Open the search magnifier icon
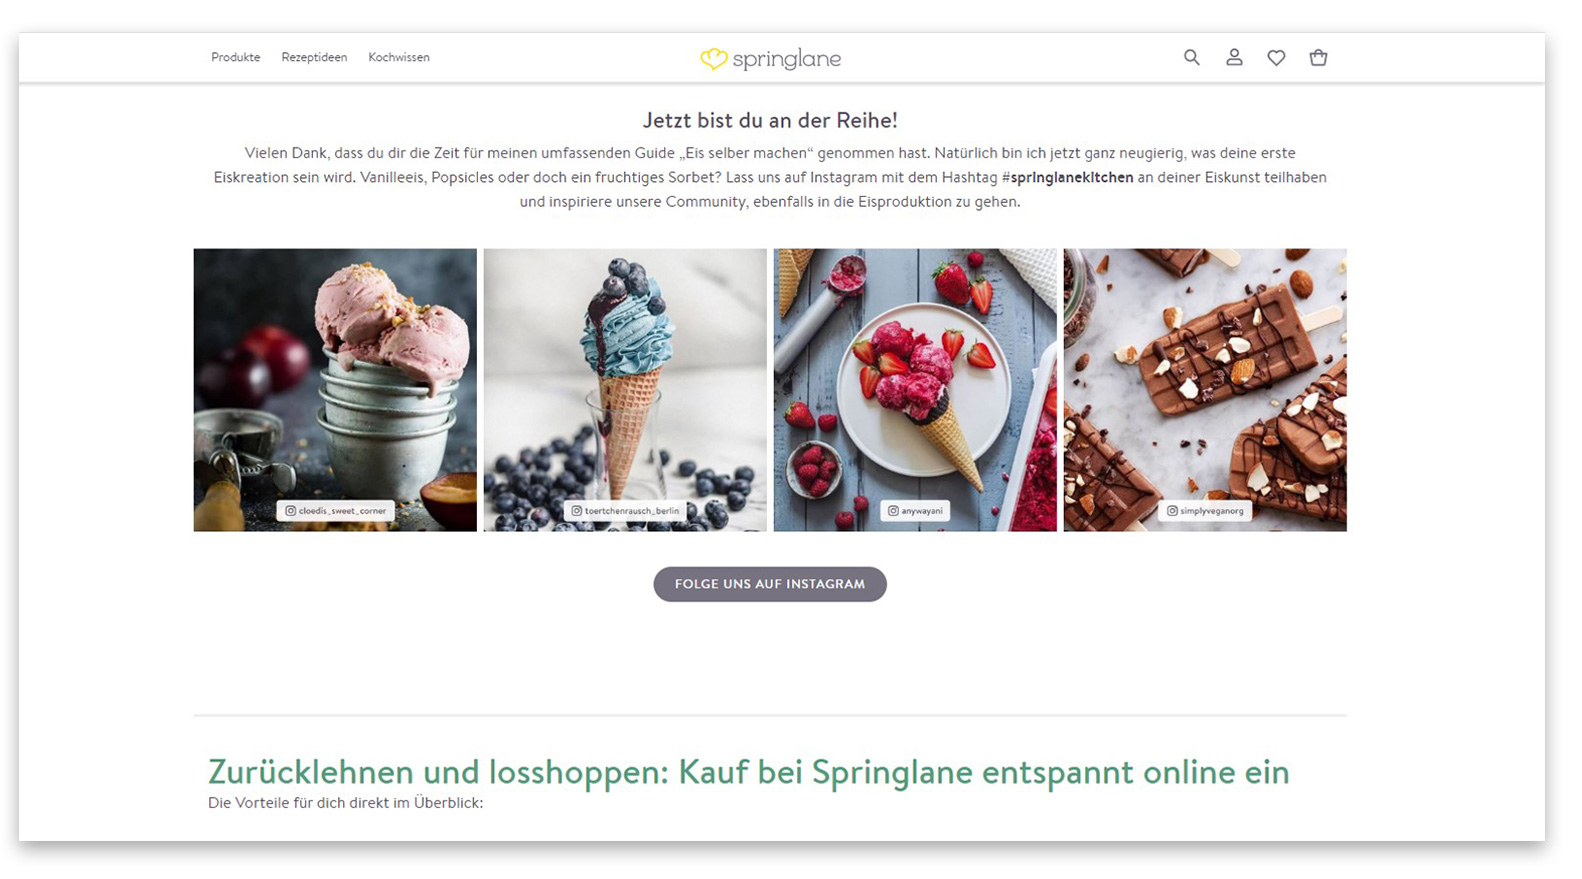 pyautogui.click(x=1191, y=58)
